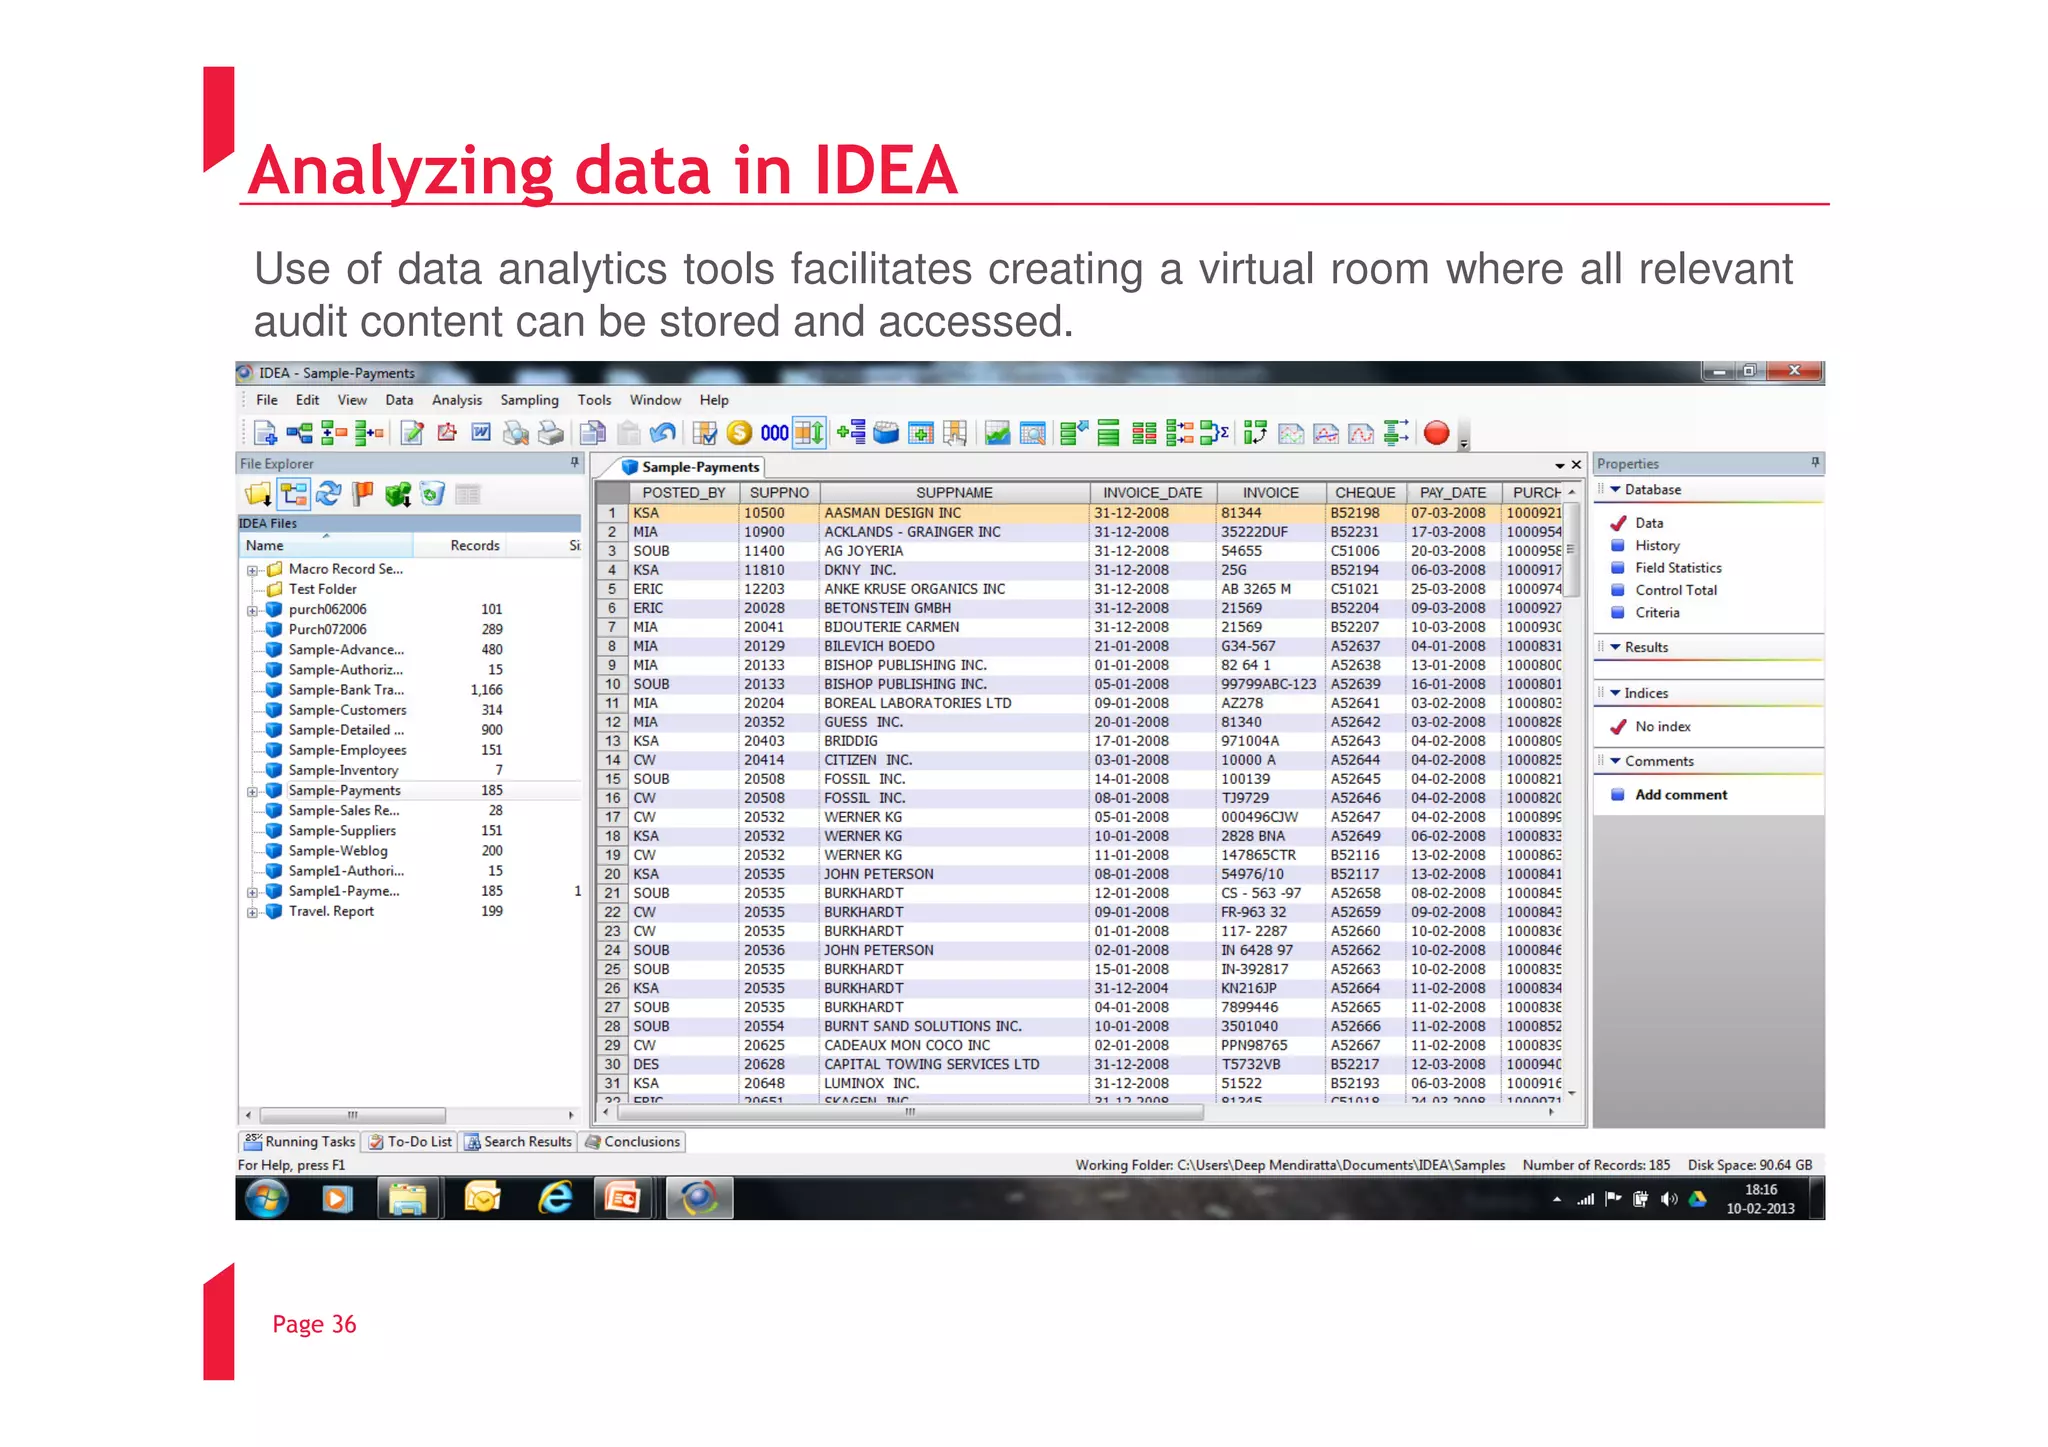Click the PDF export icon in toolbar

446,433
